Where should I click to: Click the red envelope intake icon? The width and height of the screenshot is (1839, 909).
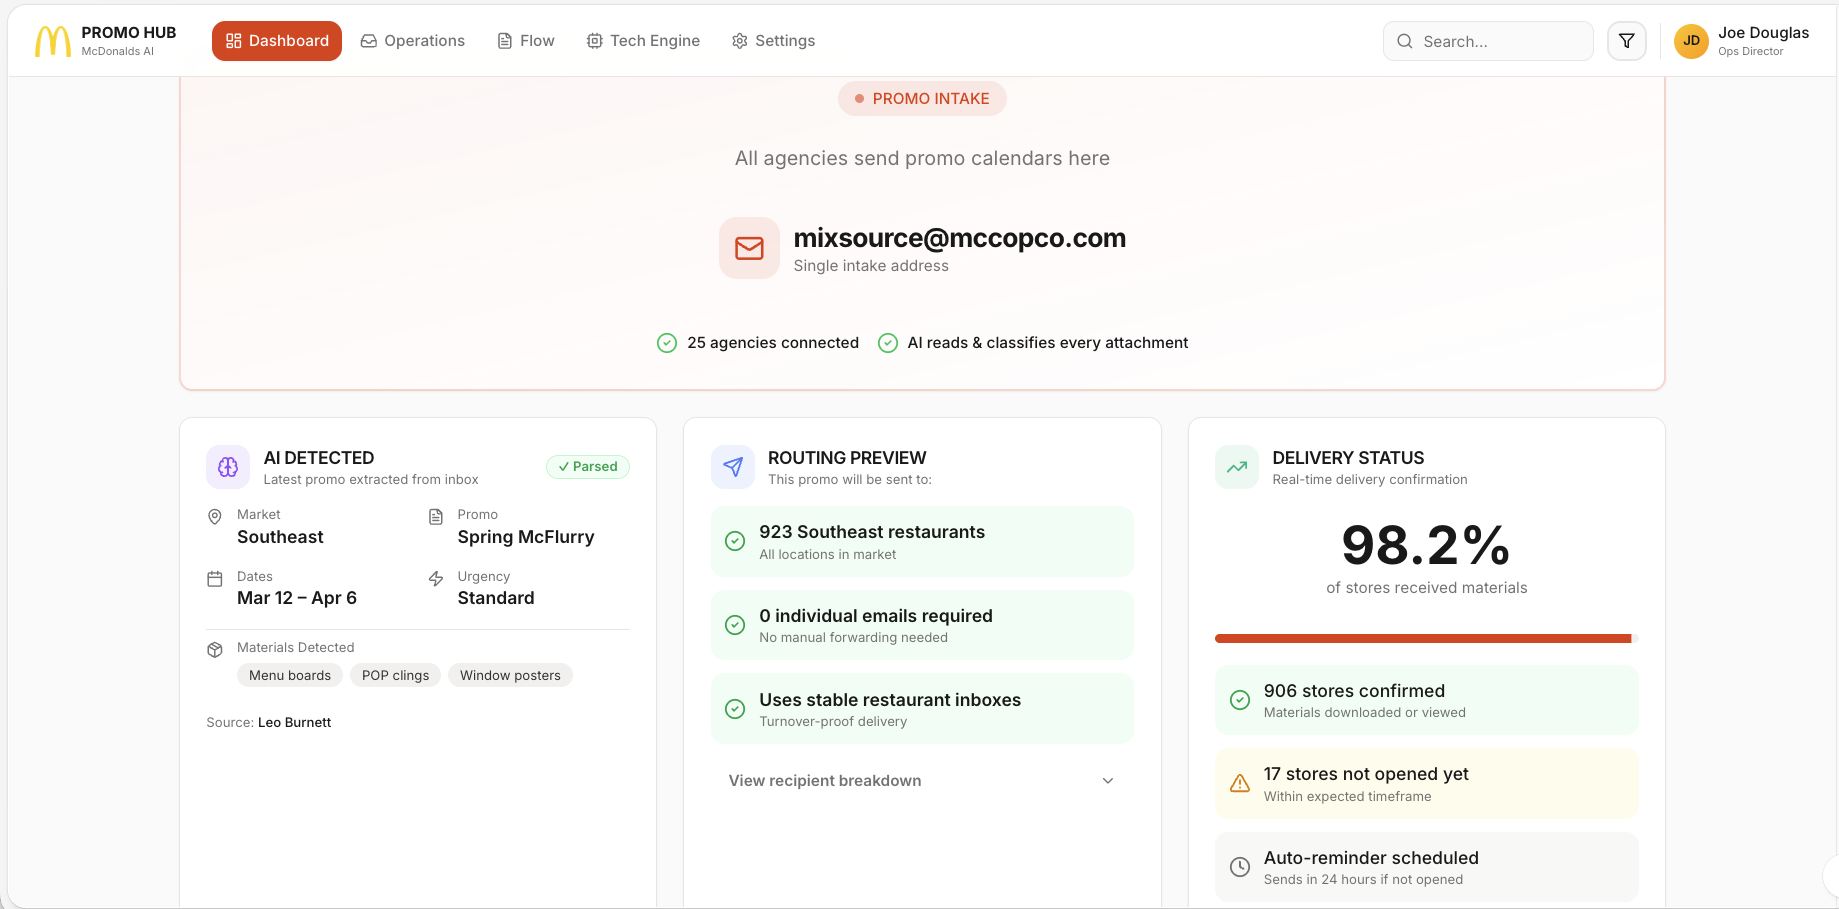click(x=749, y=248)
